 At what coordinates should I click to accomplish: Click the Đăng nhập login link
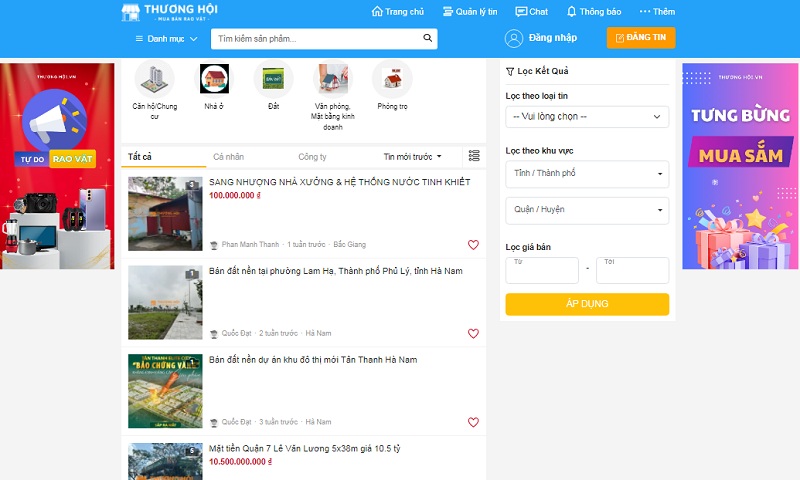point(553,38)
